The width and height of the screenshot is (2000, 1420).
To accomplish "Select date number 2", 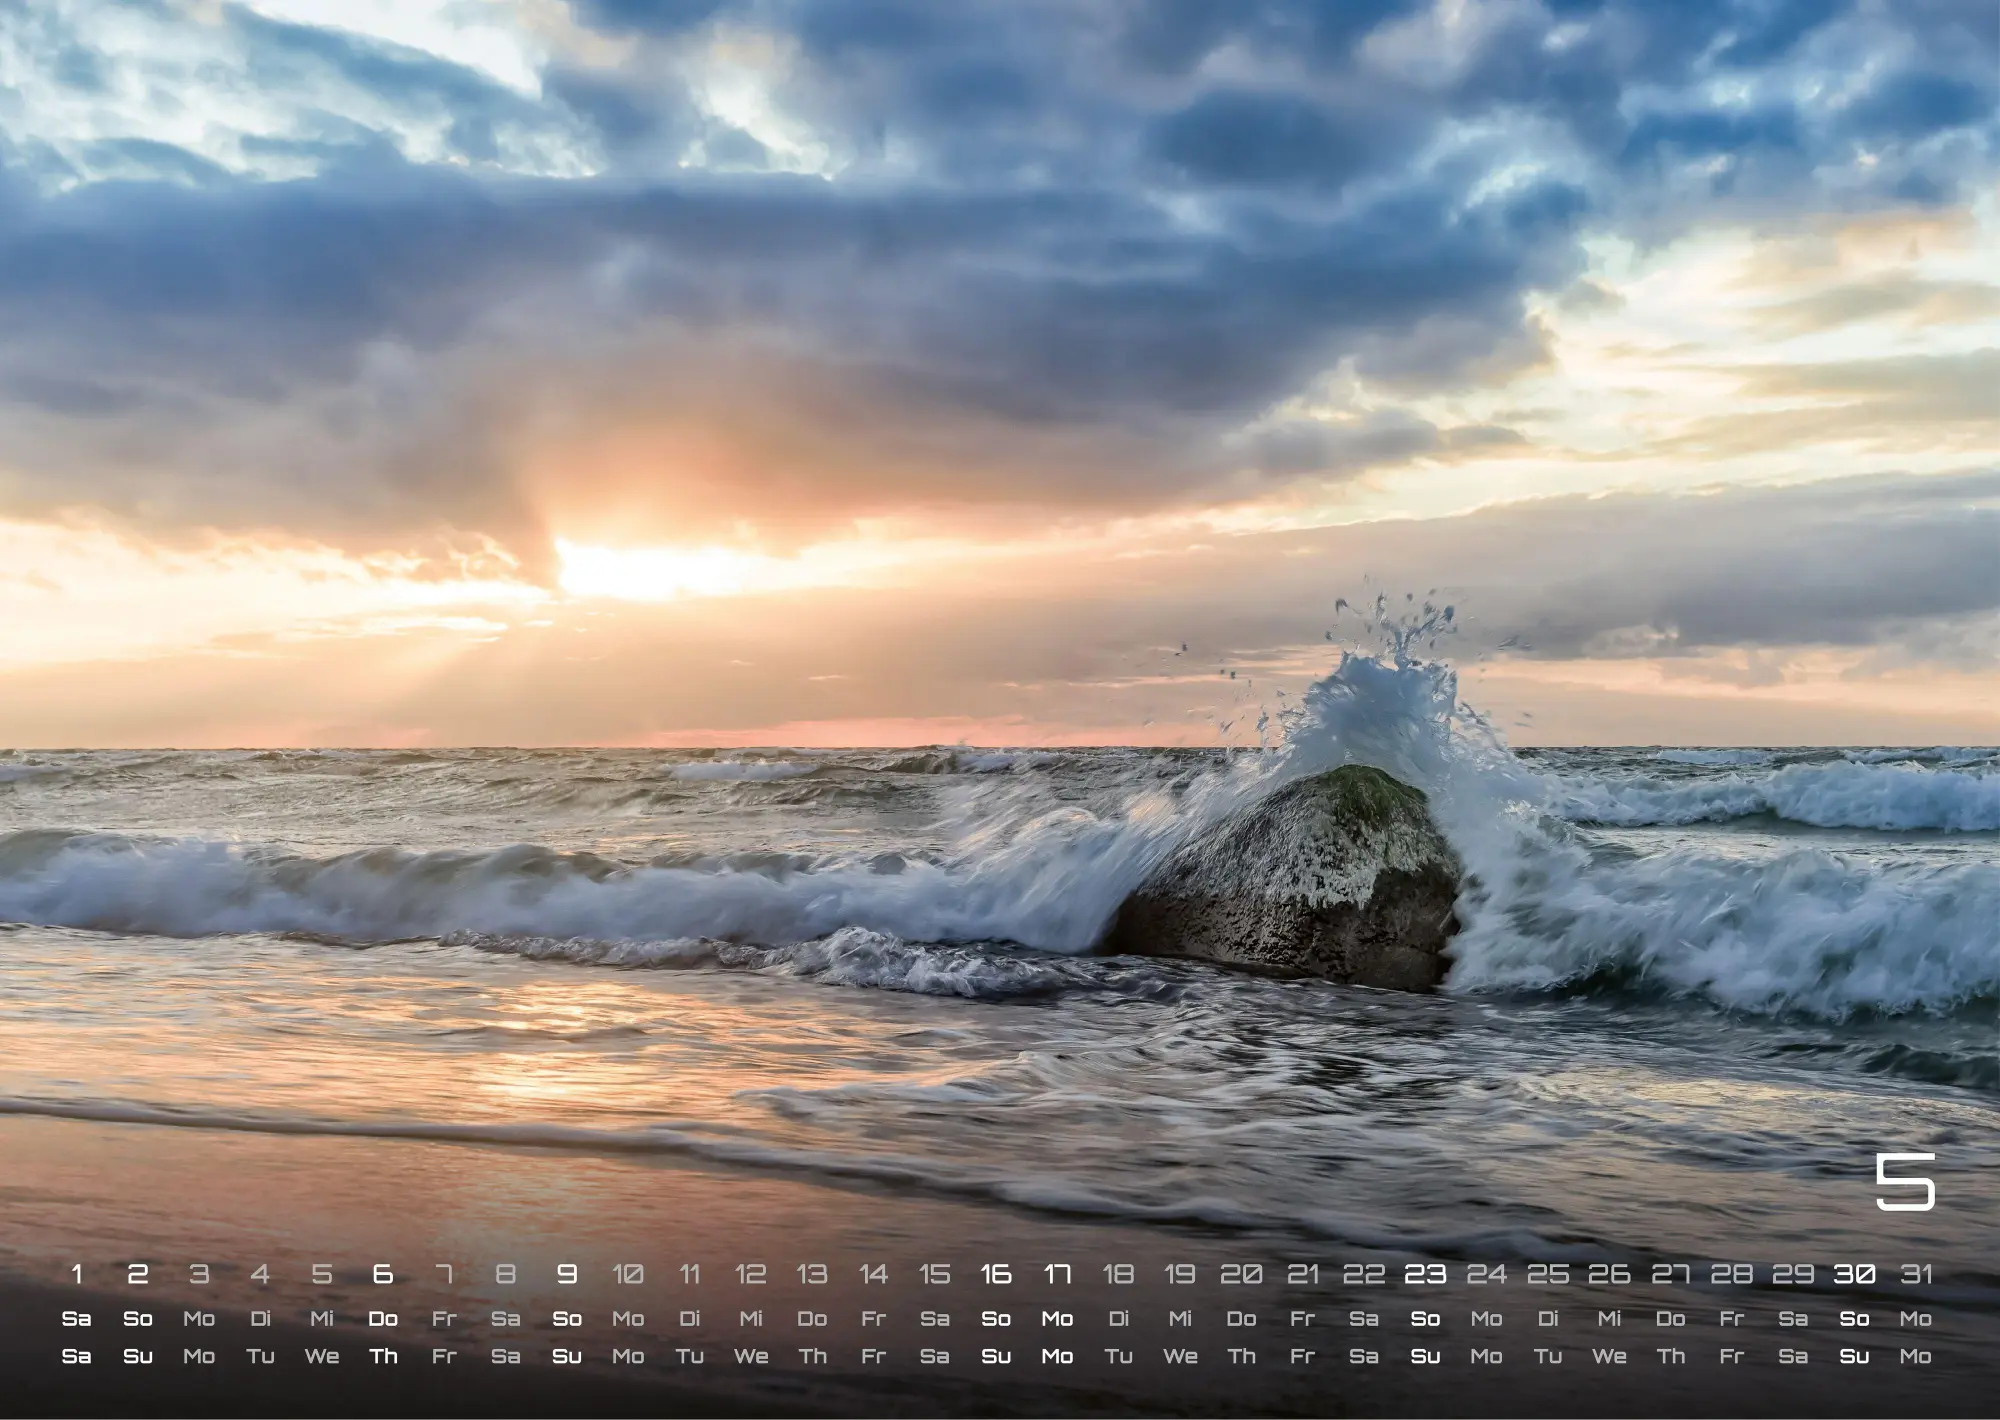I will pyautogui.click(x=138, y=1274).
